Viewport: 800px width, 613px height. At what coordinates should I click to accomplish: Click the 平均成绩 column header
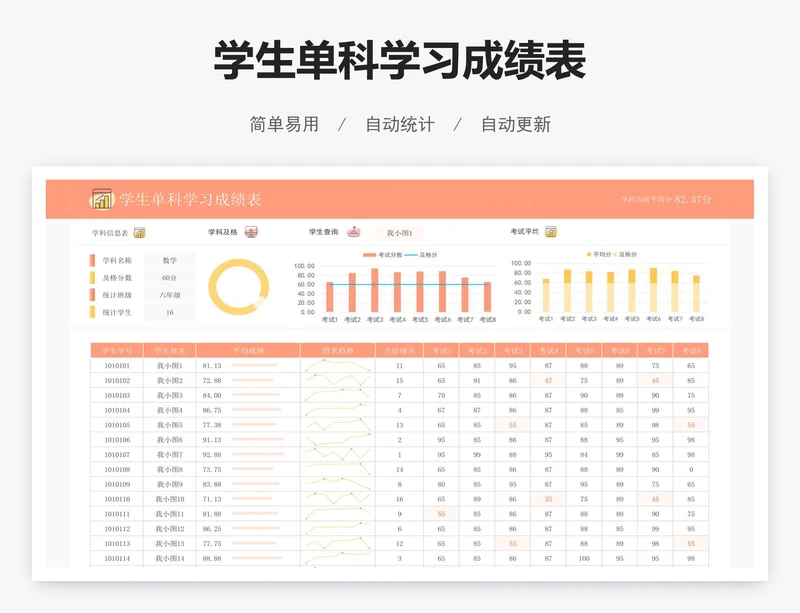248,350
